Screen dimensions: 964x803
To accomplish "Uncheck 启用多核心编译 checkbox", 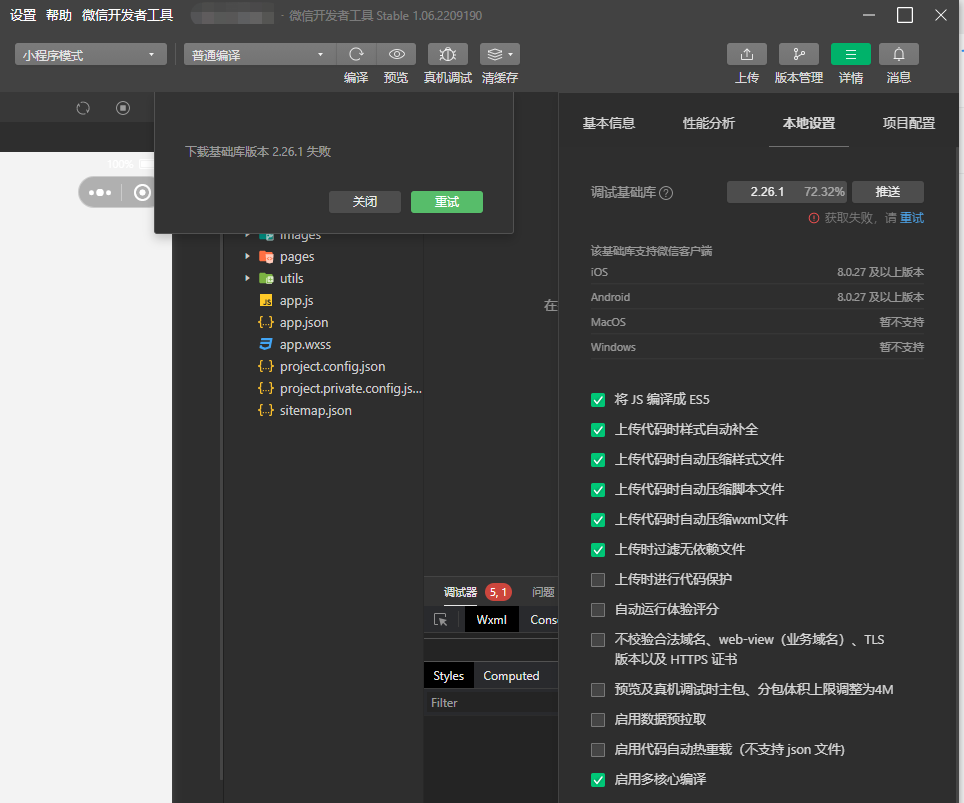I will 598,780.
